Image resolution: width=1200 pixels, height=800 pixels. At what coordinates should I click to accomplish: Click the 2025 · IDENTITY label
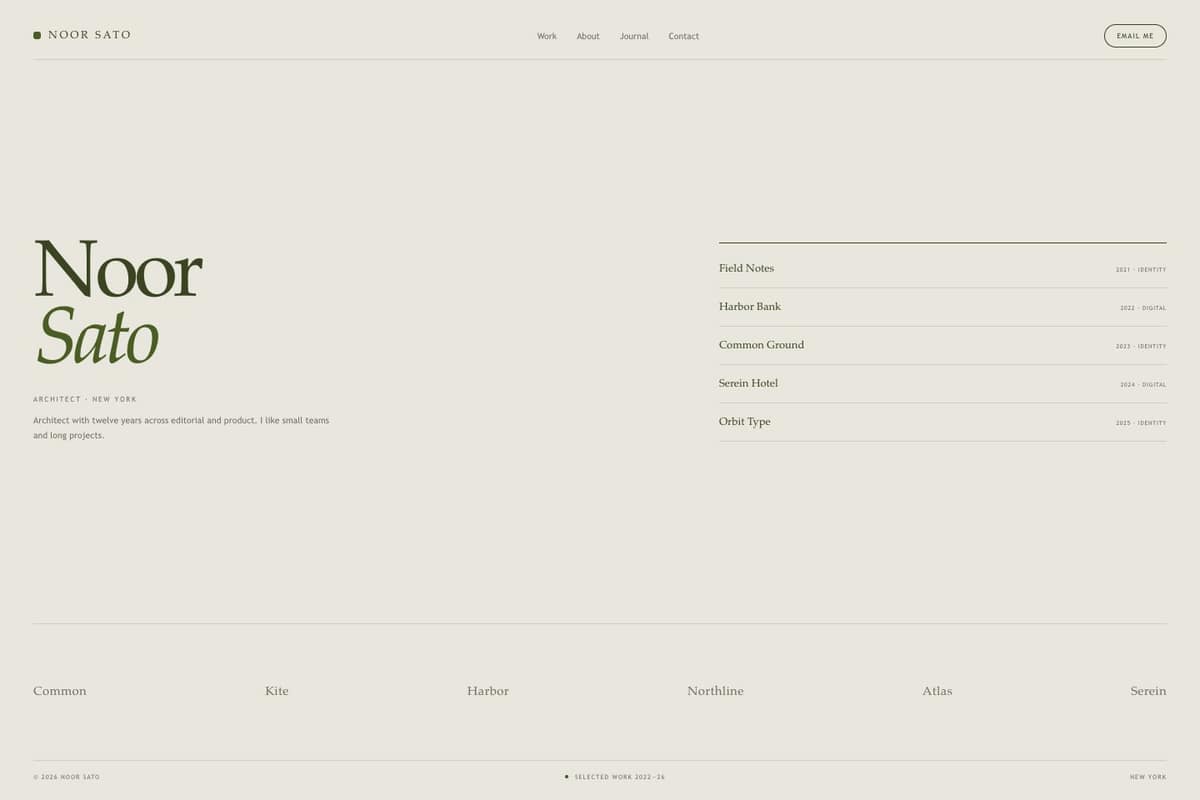click(1141, 423)
